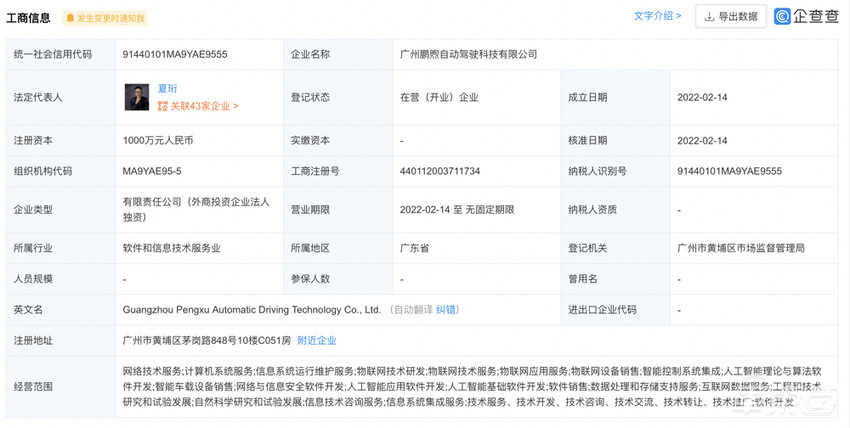Select credit code 91440101MA9YAE9555 under 统一社会信用代码
This screenshot has height=428, width=850.
(x=175, y=54)
